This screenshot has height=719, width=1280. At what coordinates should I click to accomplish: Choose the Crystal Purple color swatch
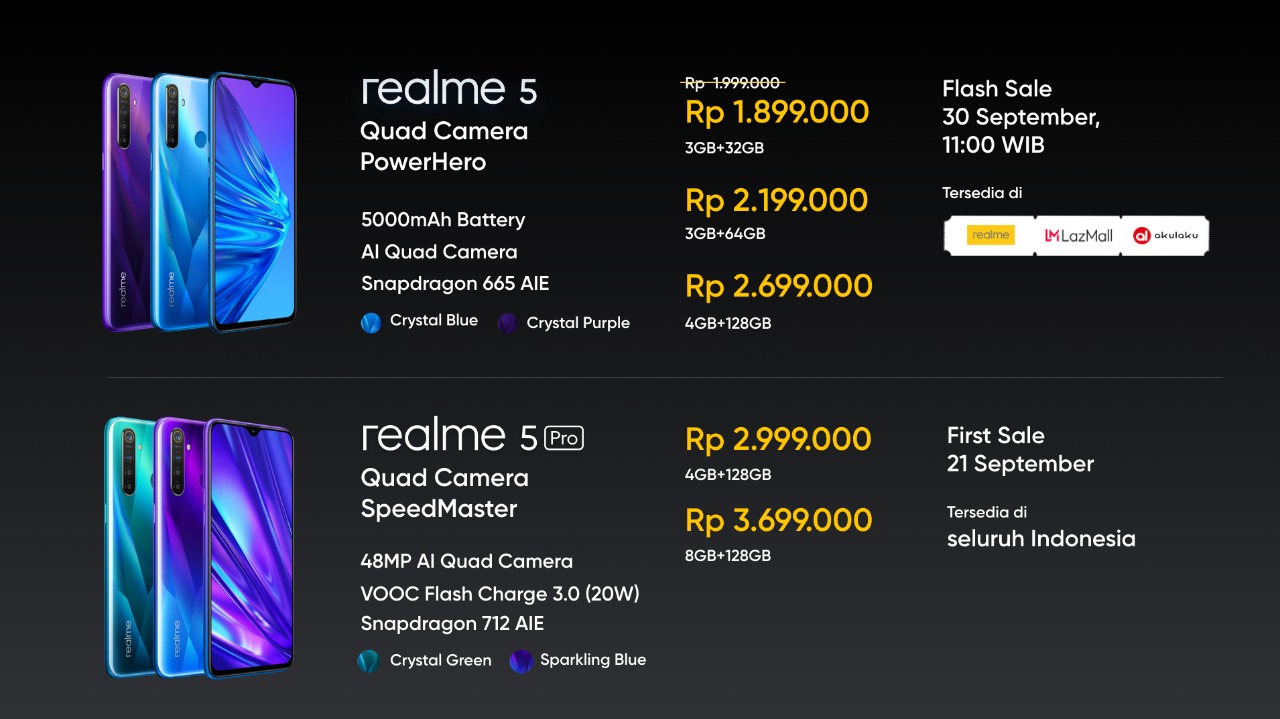tap(508, 322)
